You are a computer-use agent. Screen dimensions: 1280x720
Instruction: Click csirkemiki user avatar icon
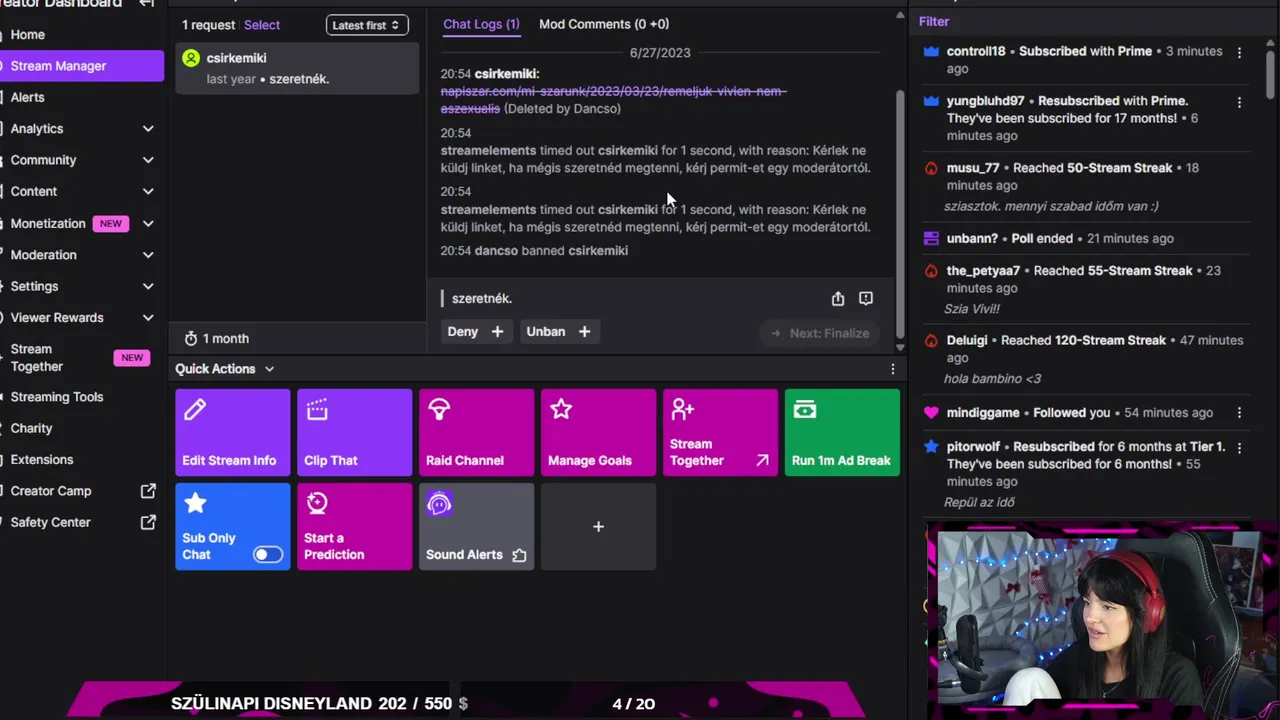(x=191, y=58)
